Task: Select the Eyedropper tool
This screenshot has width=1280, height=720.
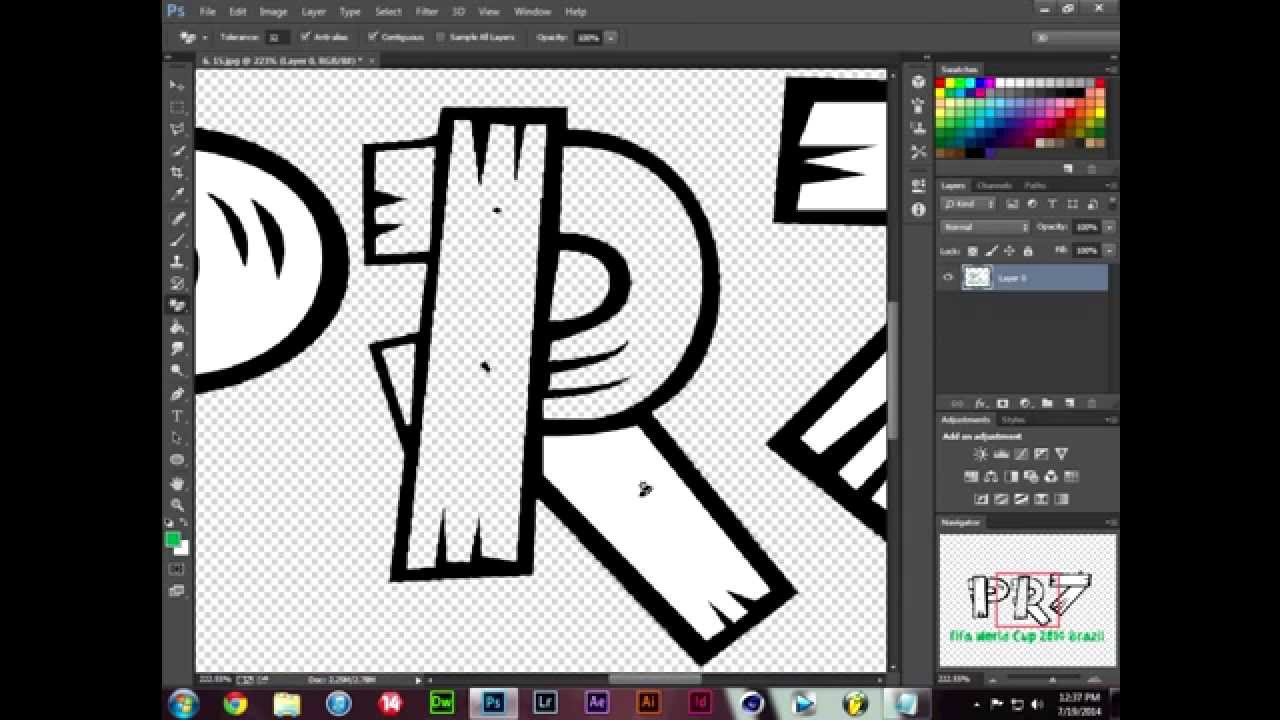Action: point(177,195)
